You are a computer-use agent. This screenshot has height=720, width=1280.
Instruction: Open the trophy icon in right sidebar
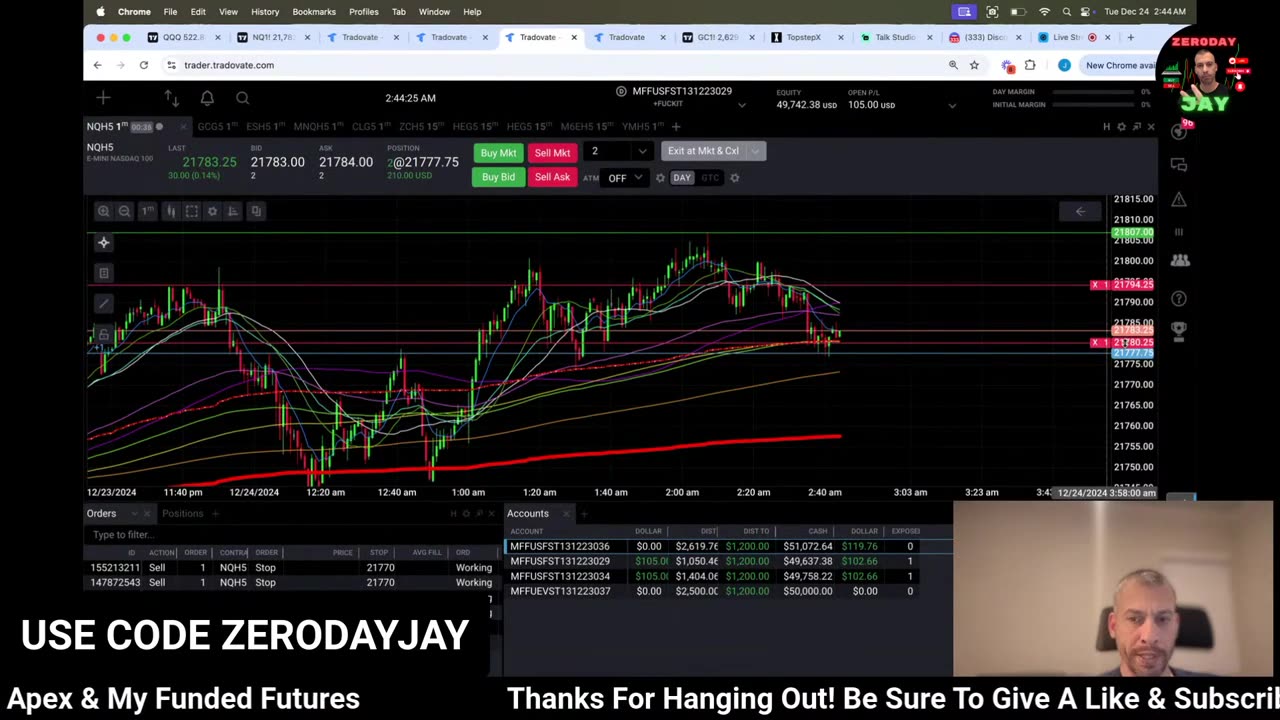[x=1179, y=331]
